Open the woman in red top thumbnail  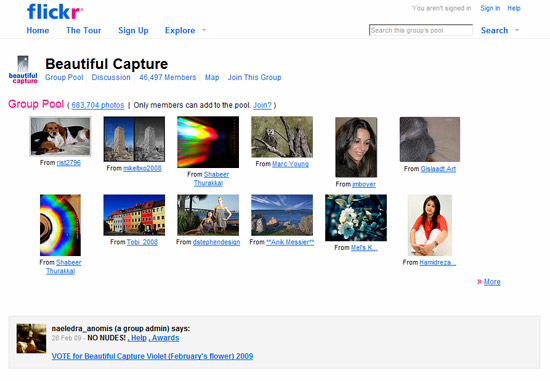coord(430,225)
